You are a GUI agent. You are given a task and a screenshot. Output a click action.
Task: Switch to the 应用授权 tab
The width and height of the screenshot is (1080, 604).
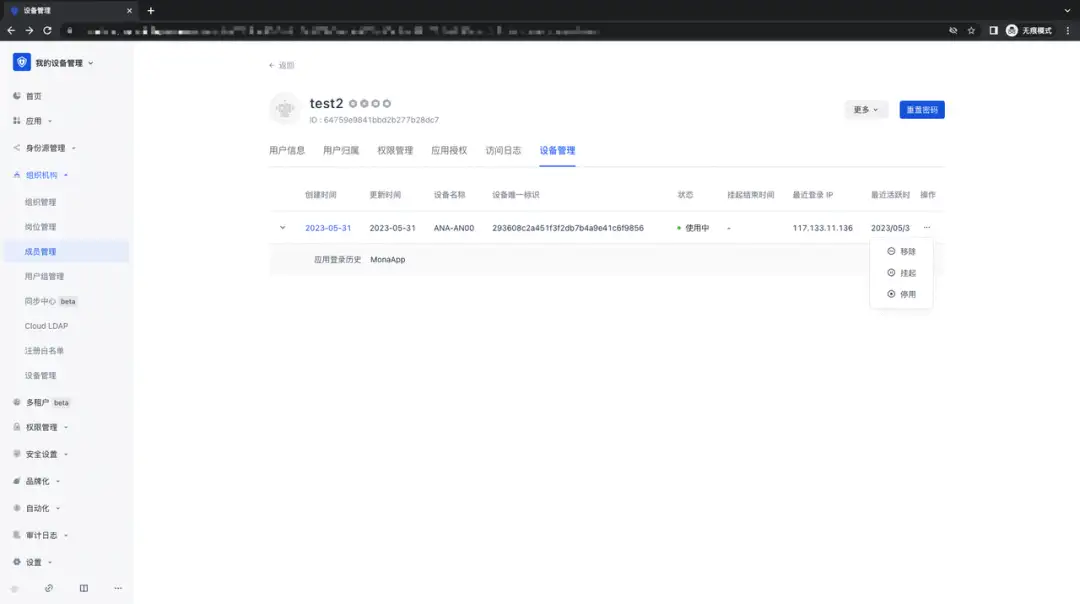(x=449, y=150)
